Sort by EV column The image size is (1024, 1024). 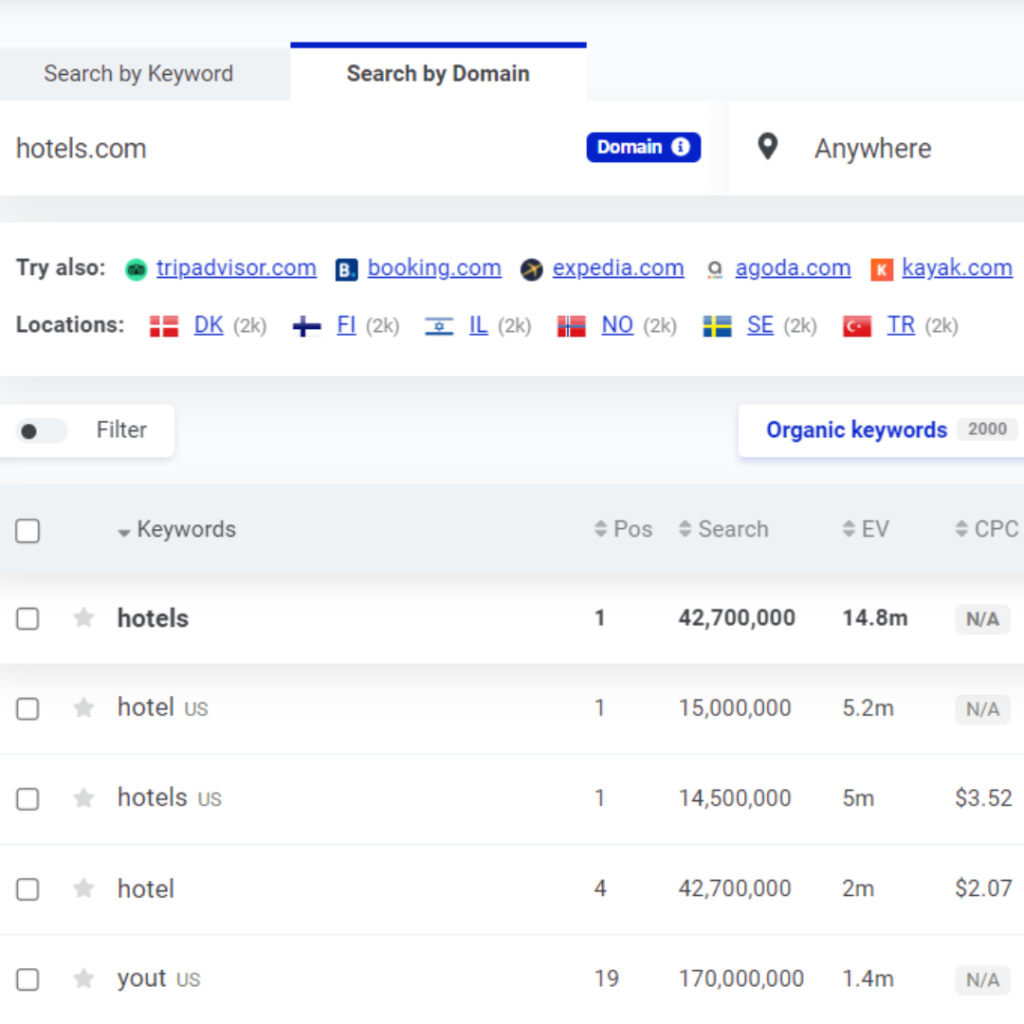pos(866,529)
